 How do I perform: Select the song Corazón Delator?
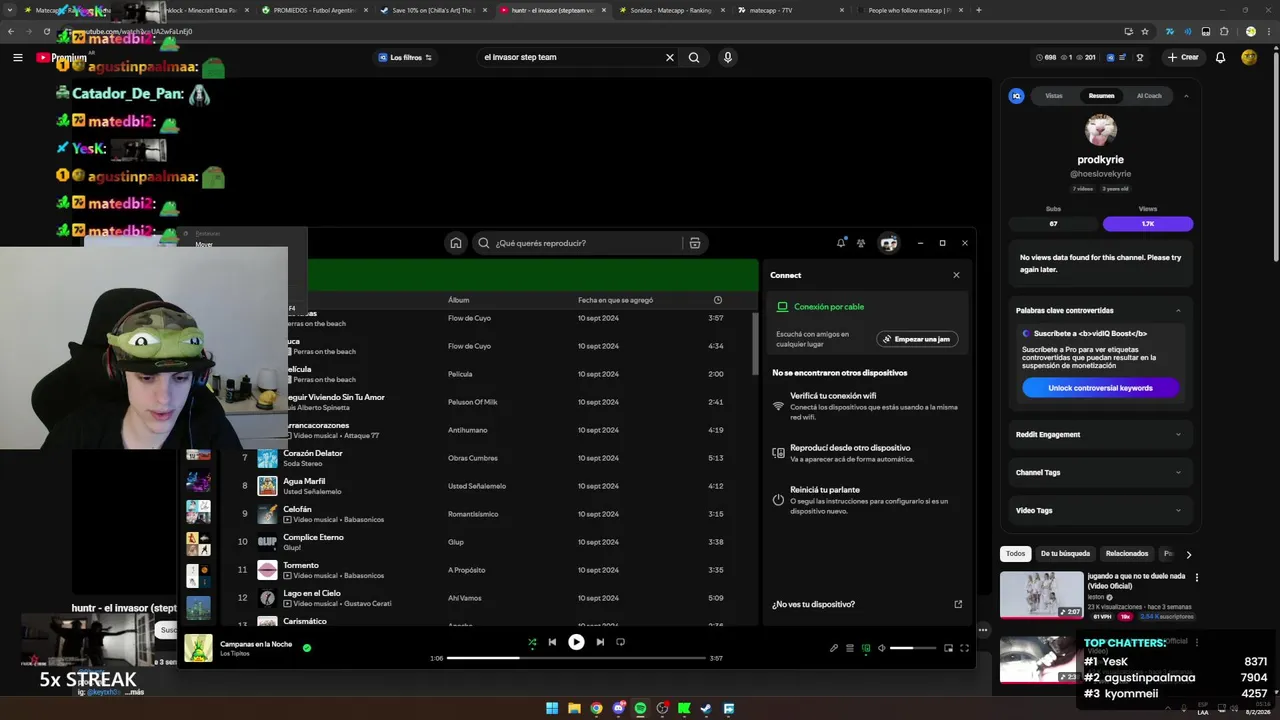(x=313, y=453)
